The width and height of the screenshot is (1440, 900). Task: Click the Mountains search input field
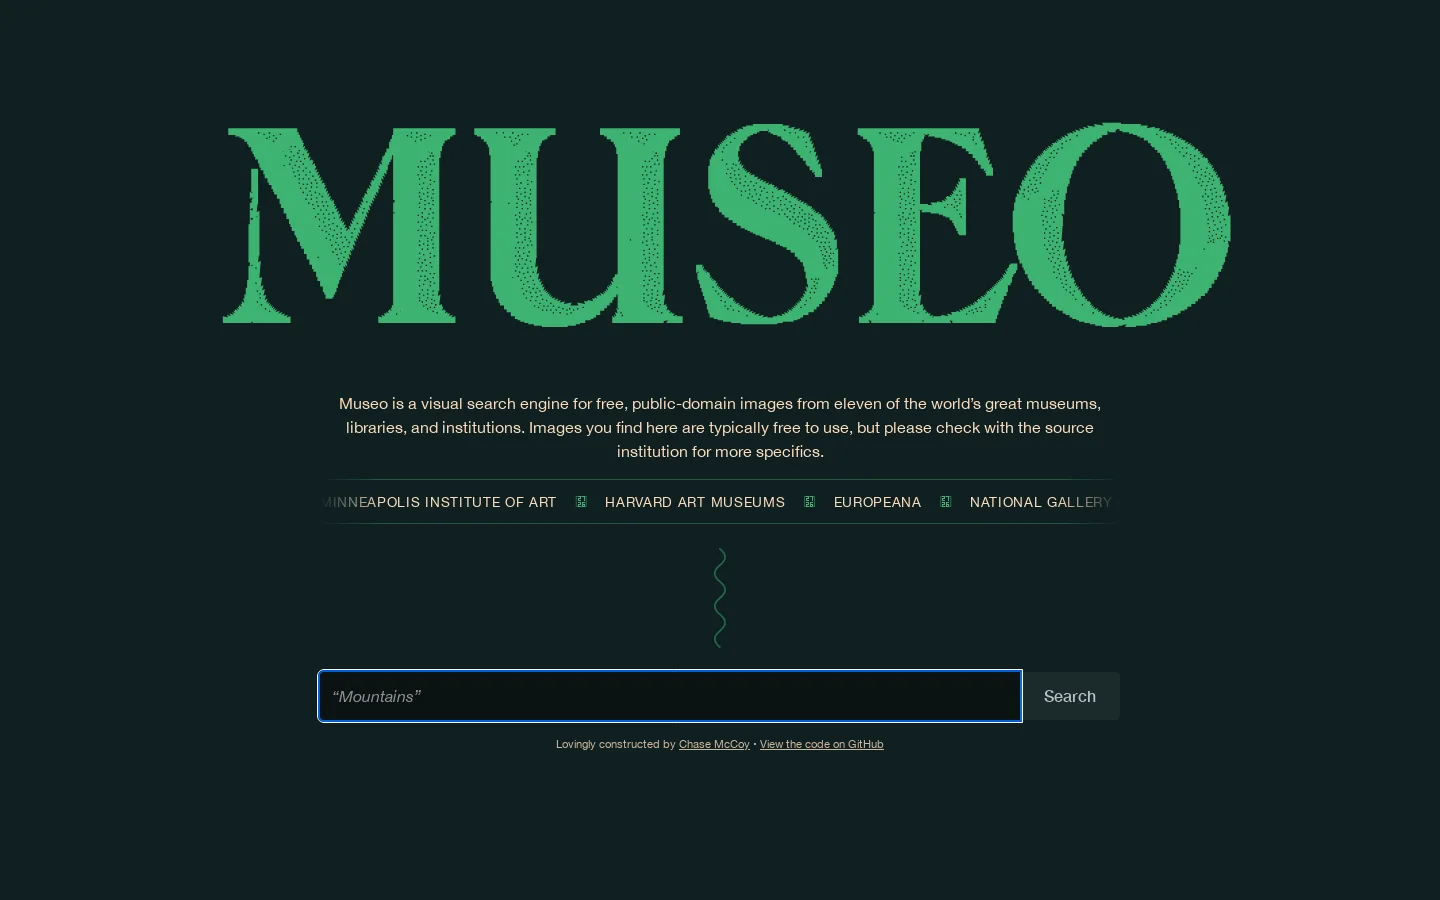coord(670,696)
